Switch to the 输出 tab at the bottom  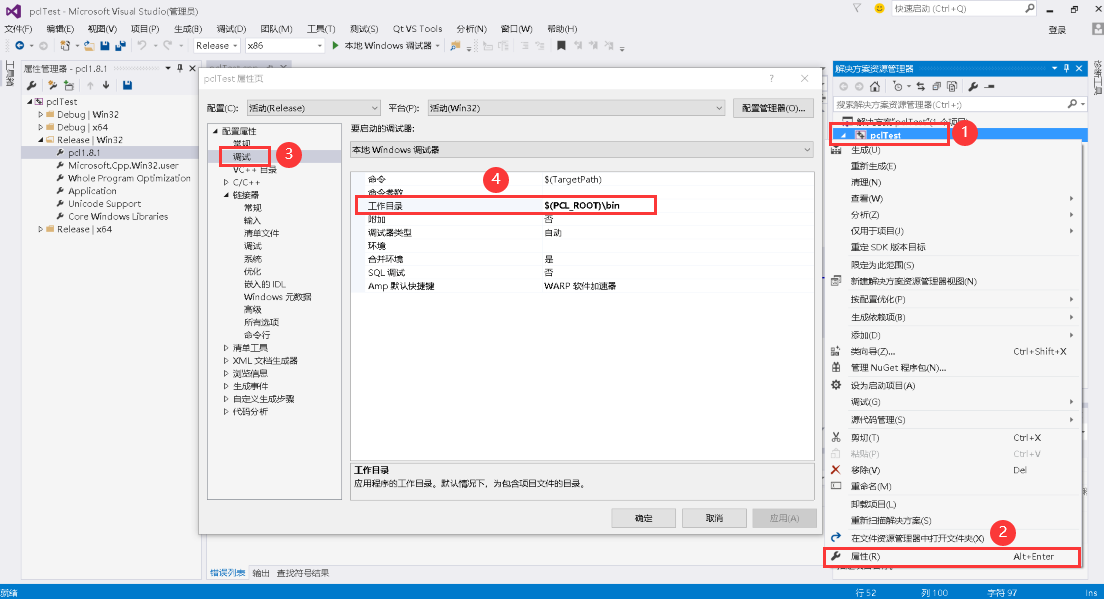[x=261, y=573]
